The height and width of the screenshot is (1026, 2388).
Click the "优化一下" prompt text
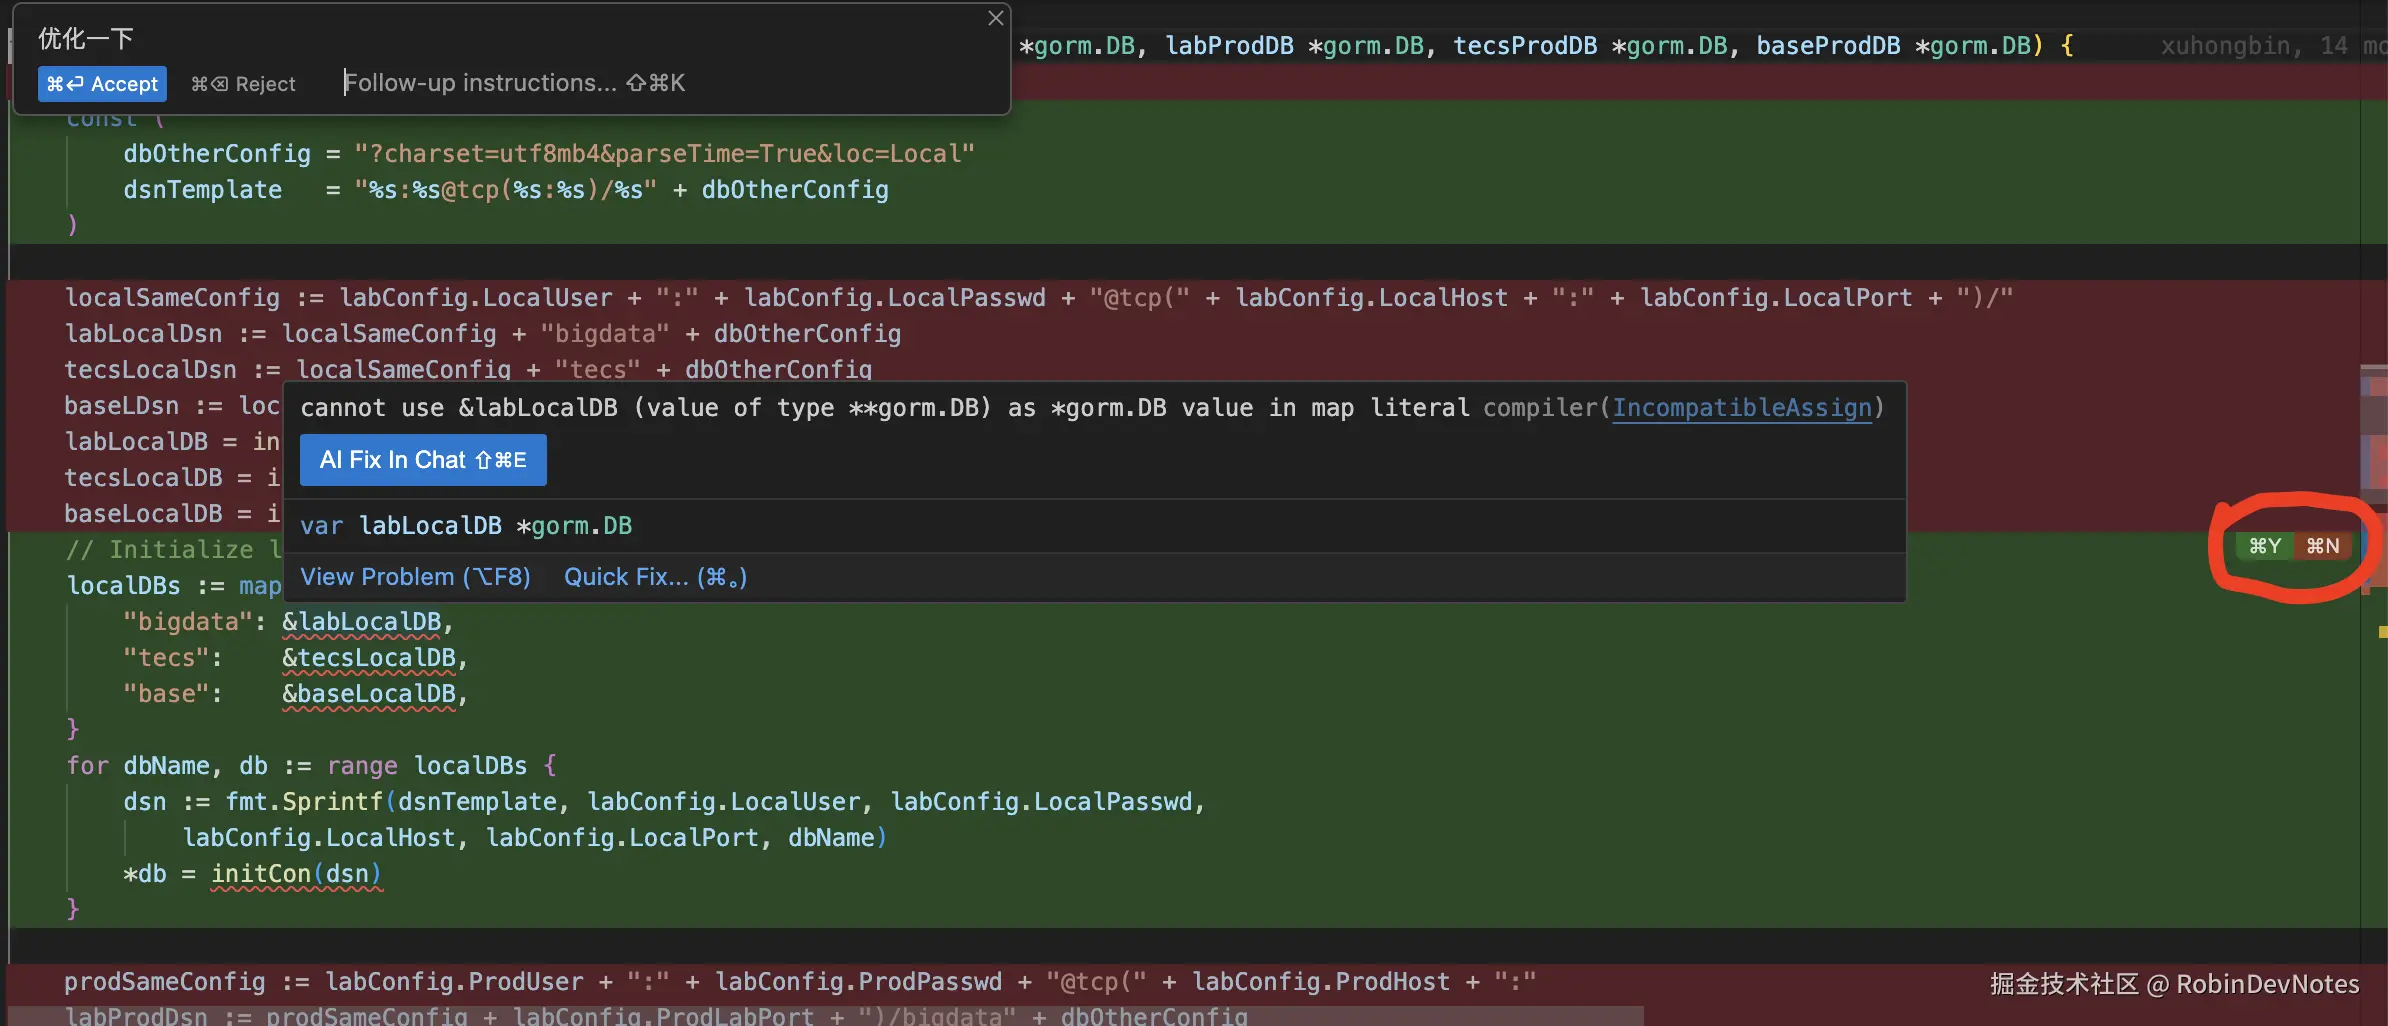pos(86,39)
